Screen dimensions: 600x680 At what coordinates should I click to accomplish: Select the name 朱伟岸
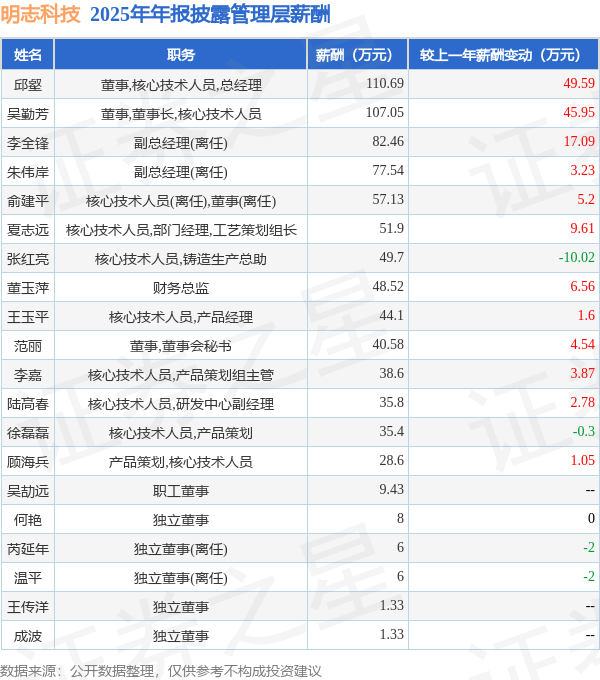coord(28,172)
